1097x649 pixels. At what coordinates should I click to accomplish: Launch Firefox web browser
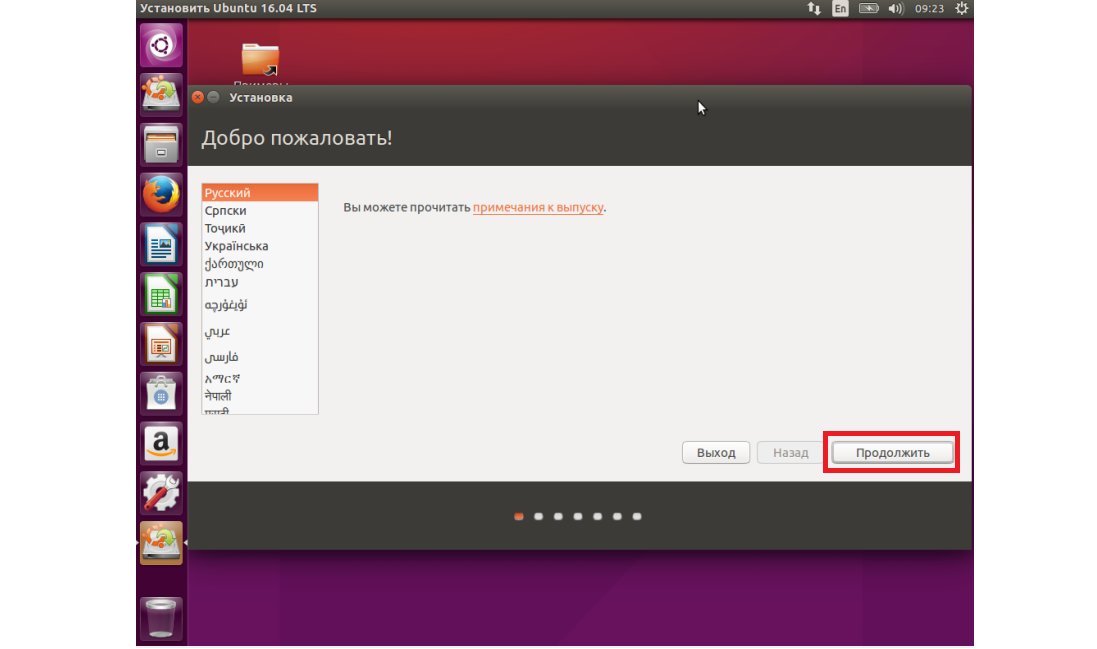click(161, 194)
